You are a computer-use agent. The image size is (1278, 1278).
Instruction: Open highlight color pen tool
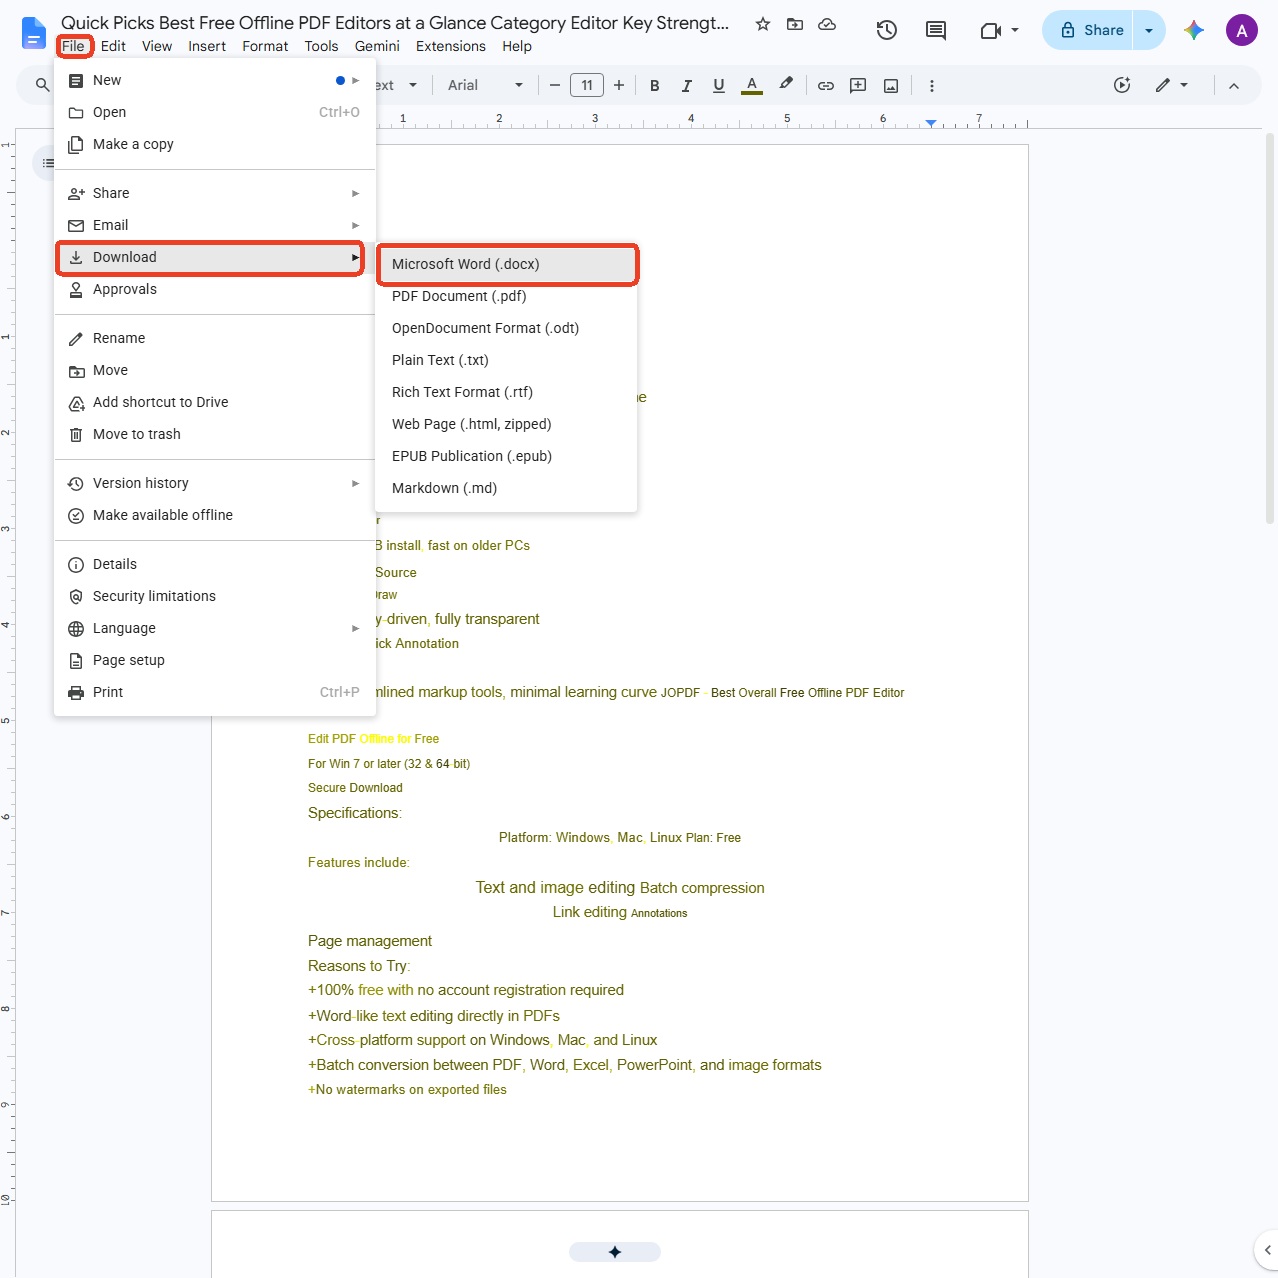click(786, 85)
